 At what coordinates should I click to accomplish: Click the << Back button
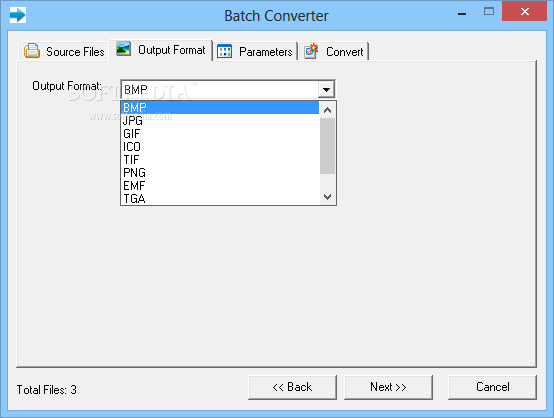pyautogui.click(x=292, y=387)
